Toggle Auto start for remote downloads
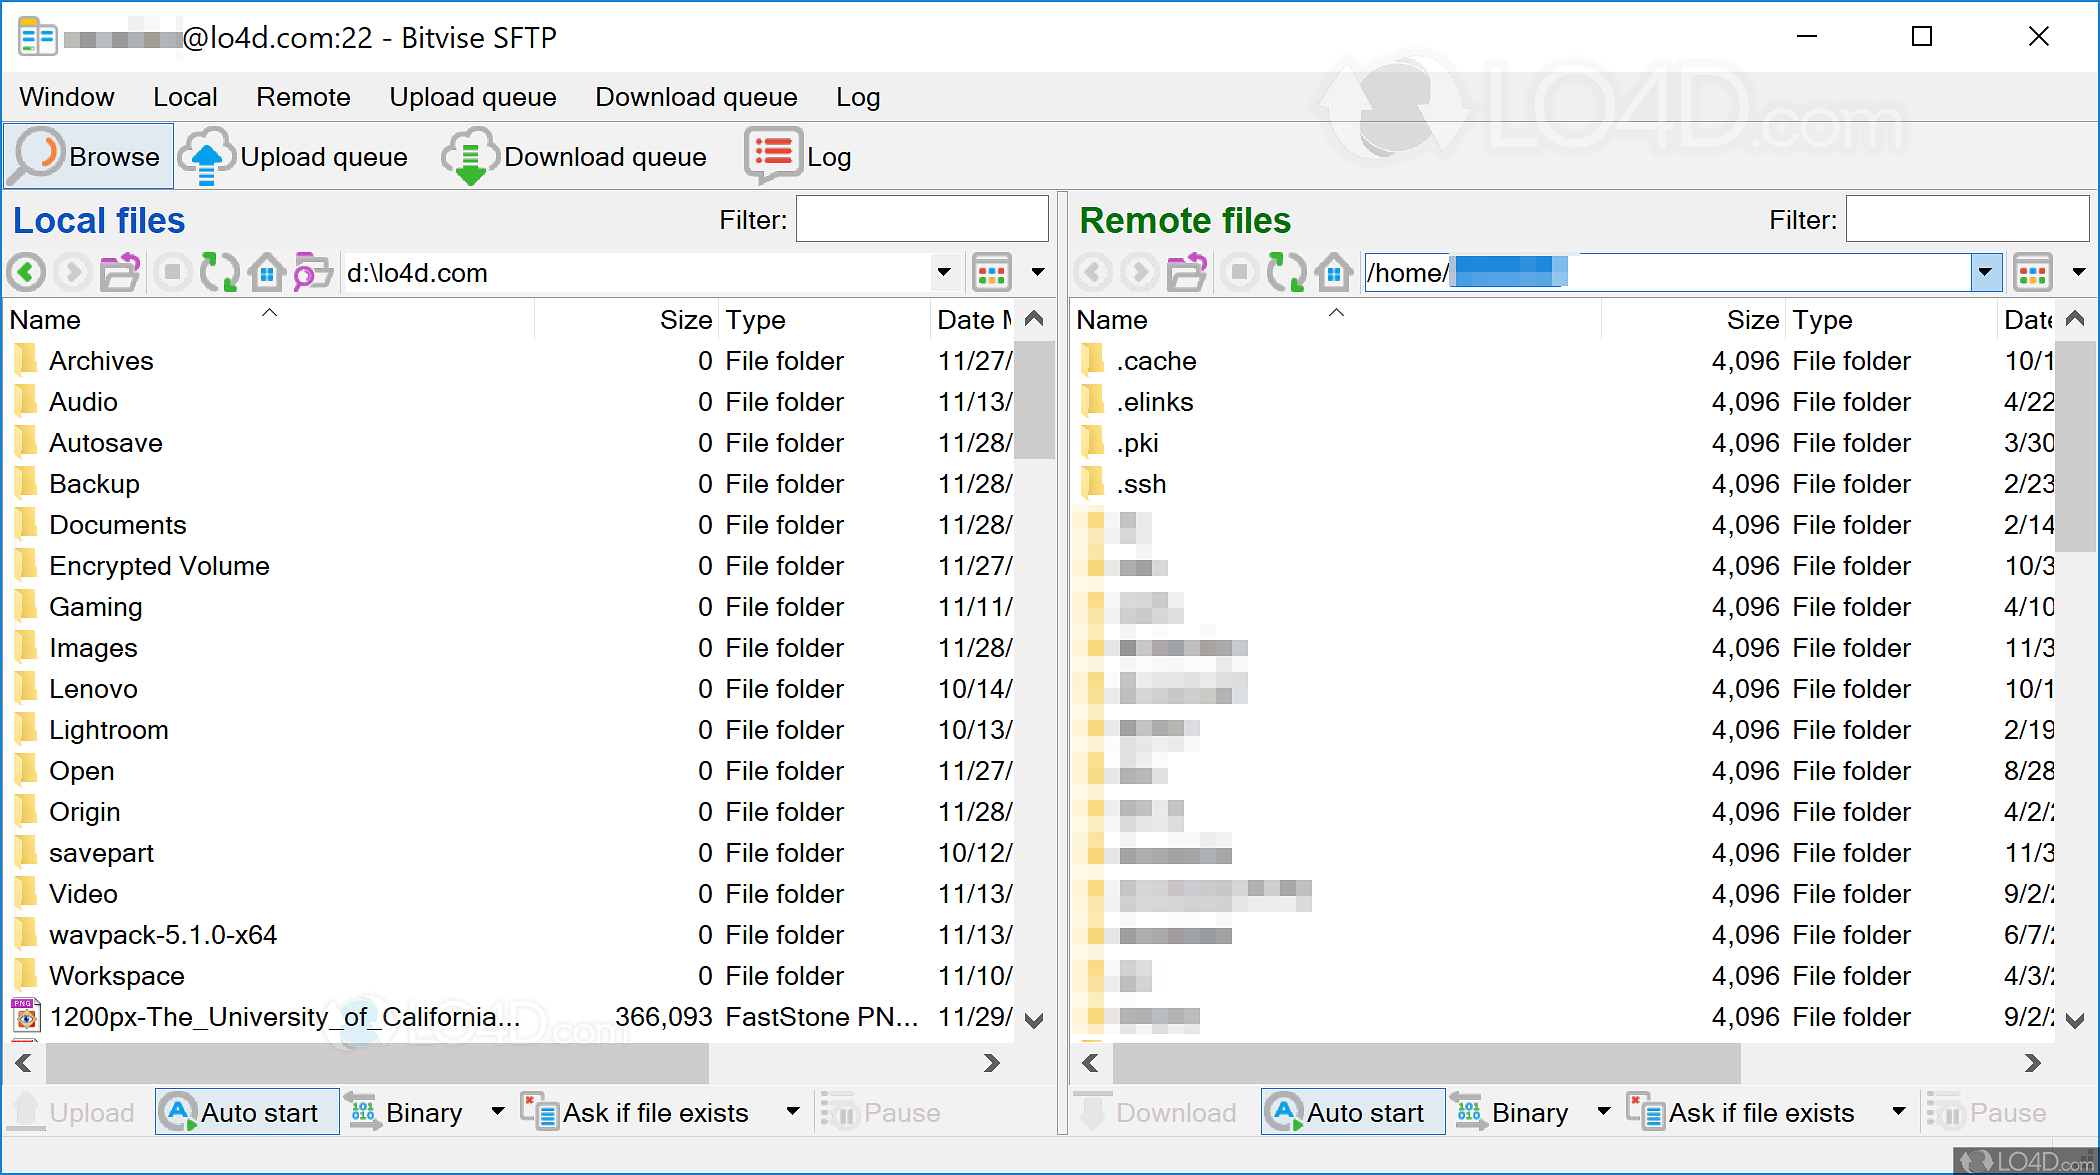 point(1353,1112)
